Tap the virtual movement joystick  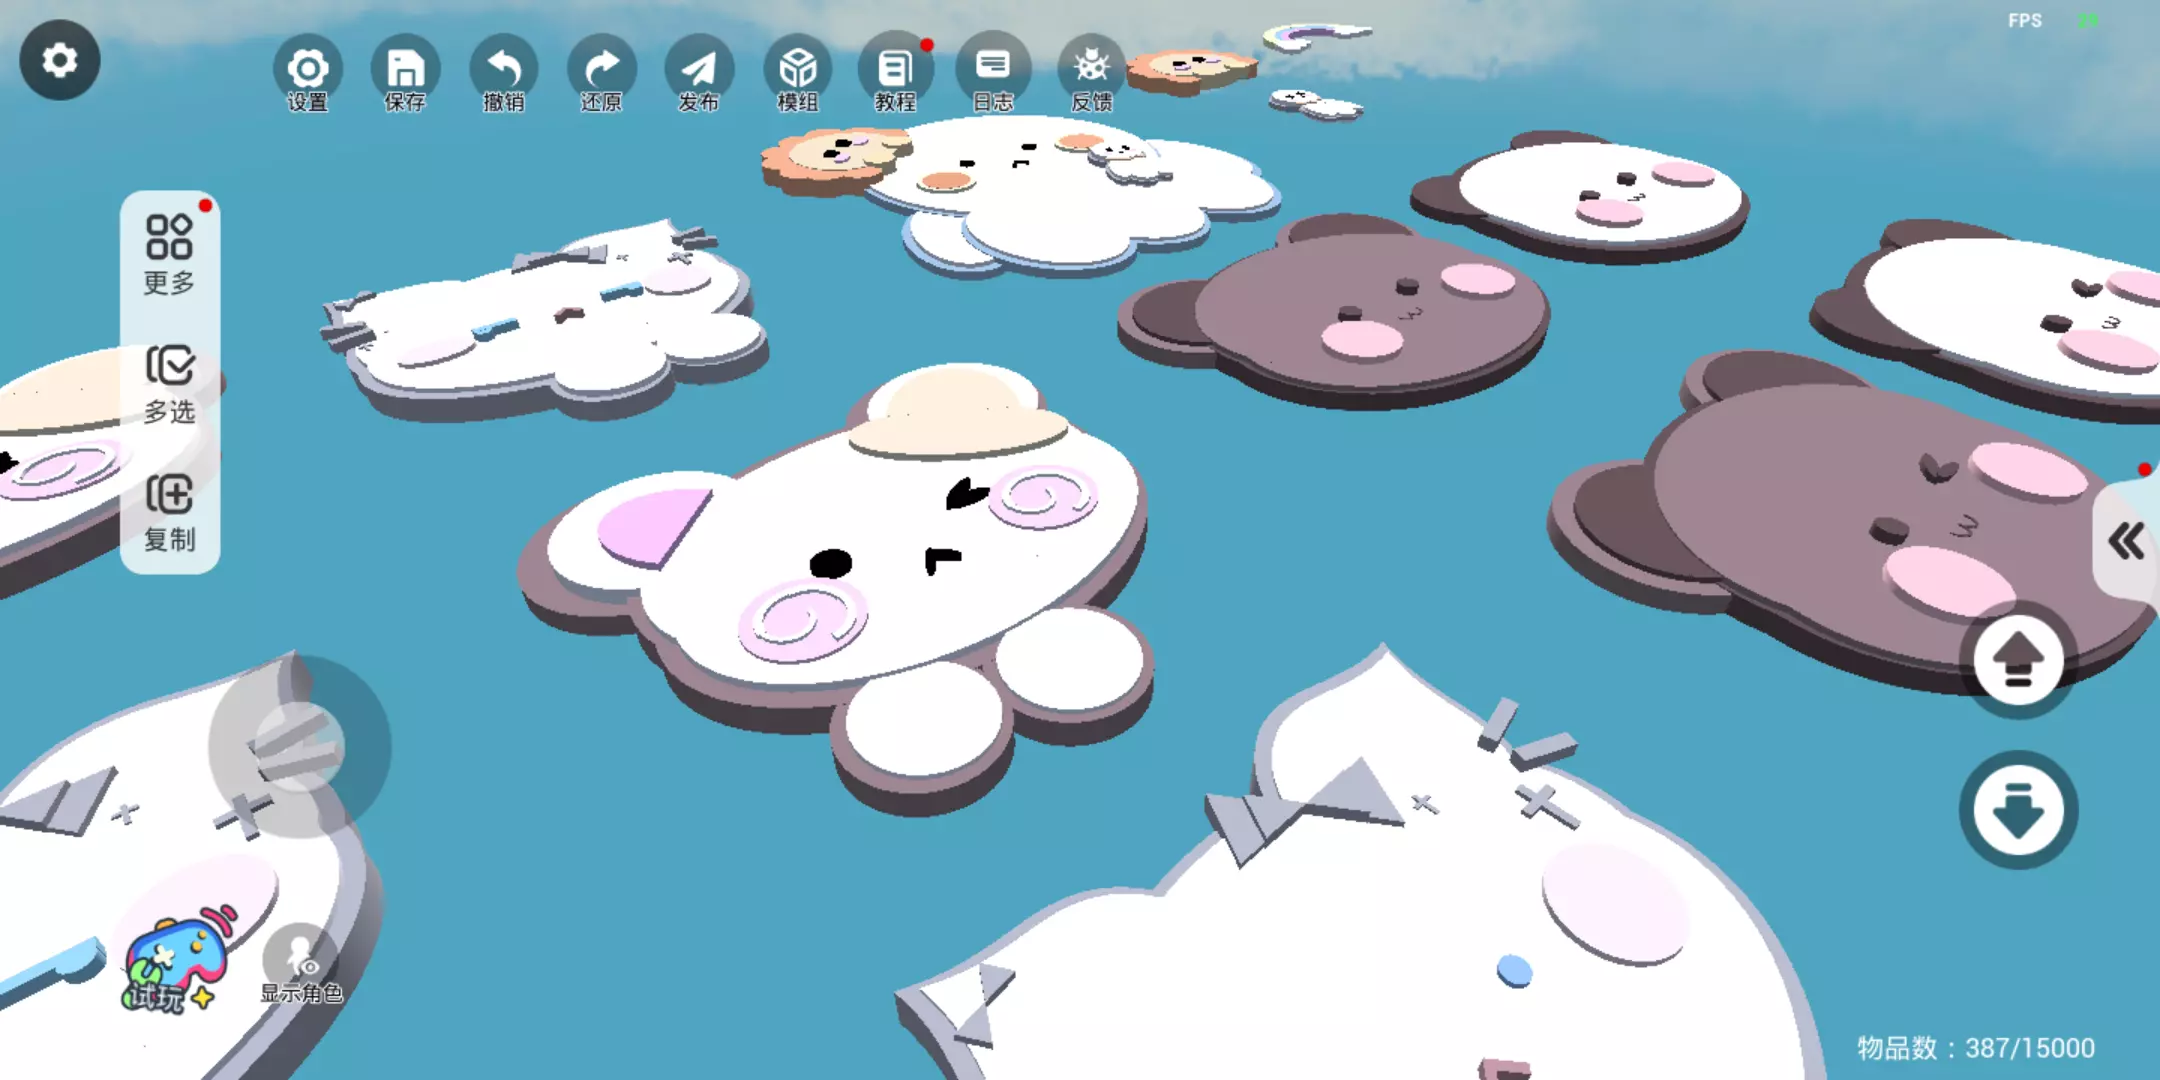(299, 747)
